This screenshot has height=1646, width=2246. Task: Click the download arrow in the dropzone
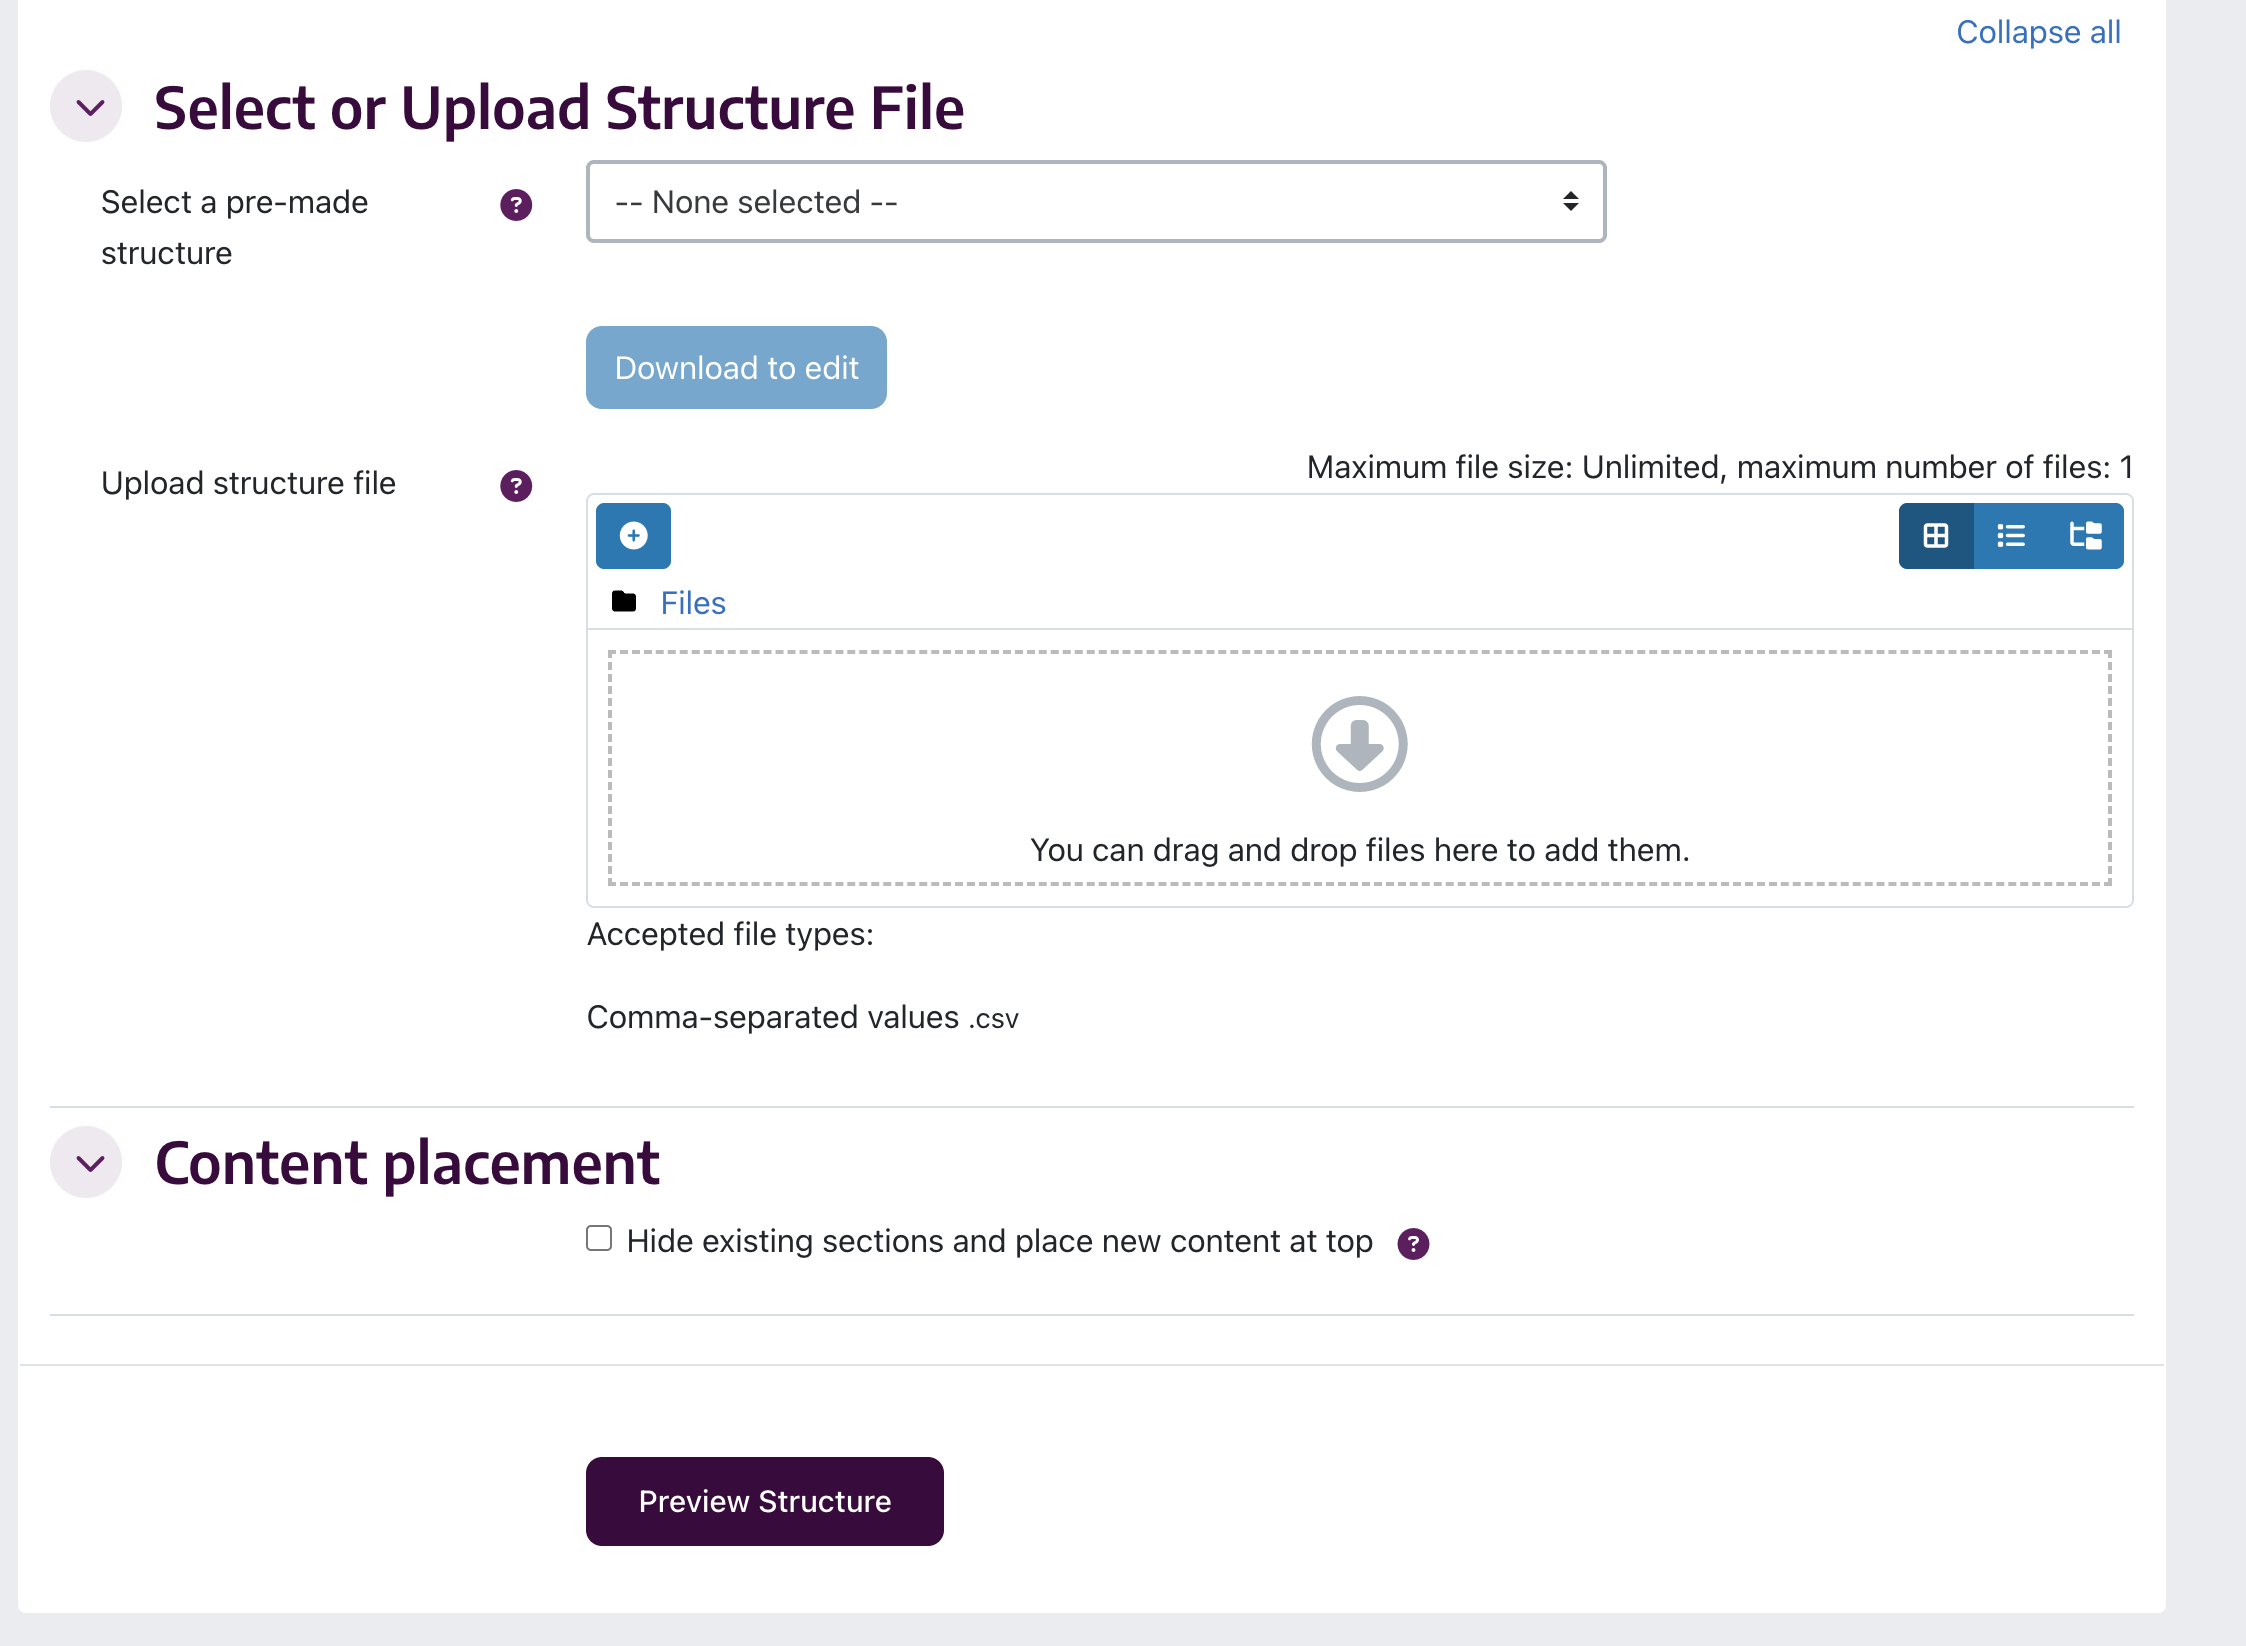(x=1358, y=744)
